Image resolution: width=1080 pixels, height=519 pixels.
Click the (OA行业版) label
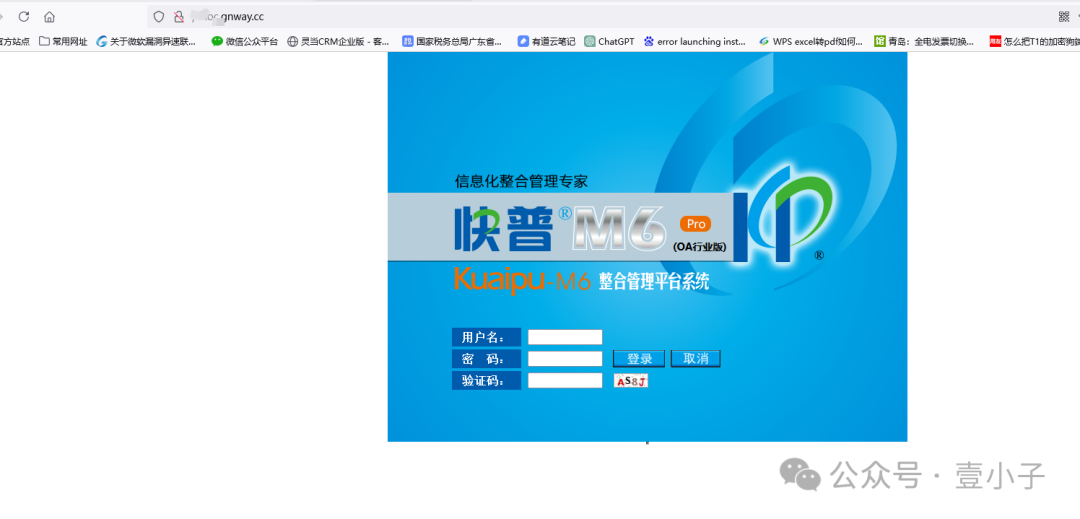700,247
